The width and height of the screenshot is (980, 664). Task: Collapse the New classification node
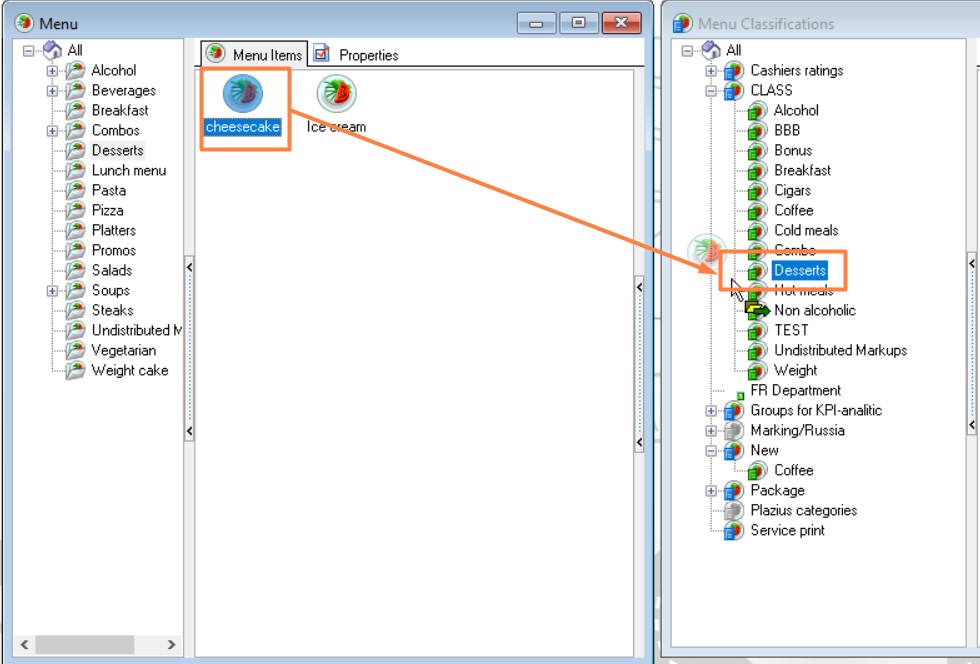coord(711,451)
